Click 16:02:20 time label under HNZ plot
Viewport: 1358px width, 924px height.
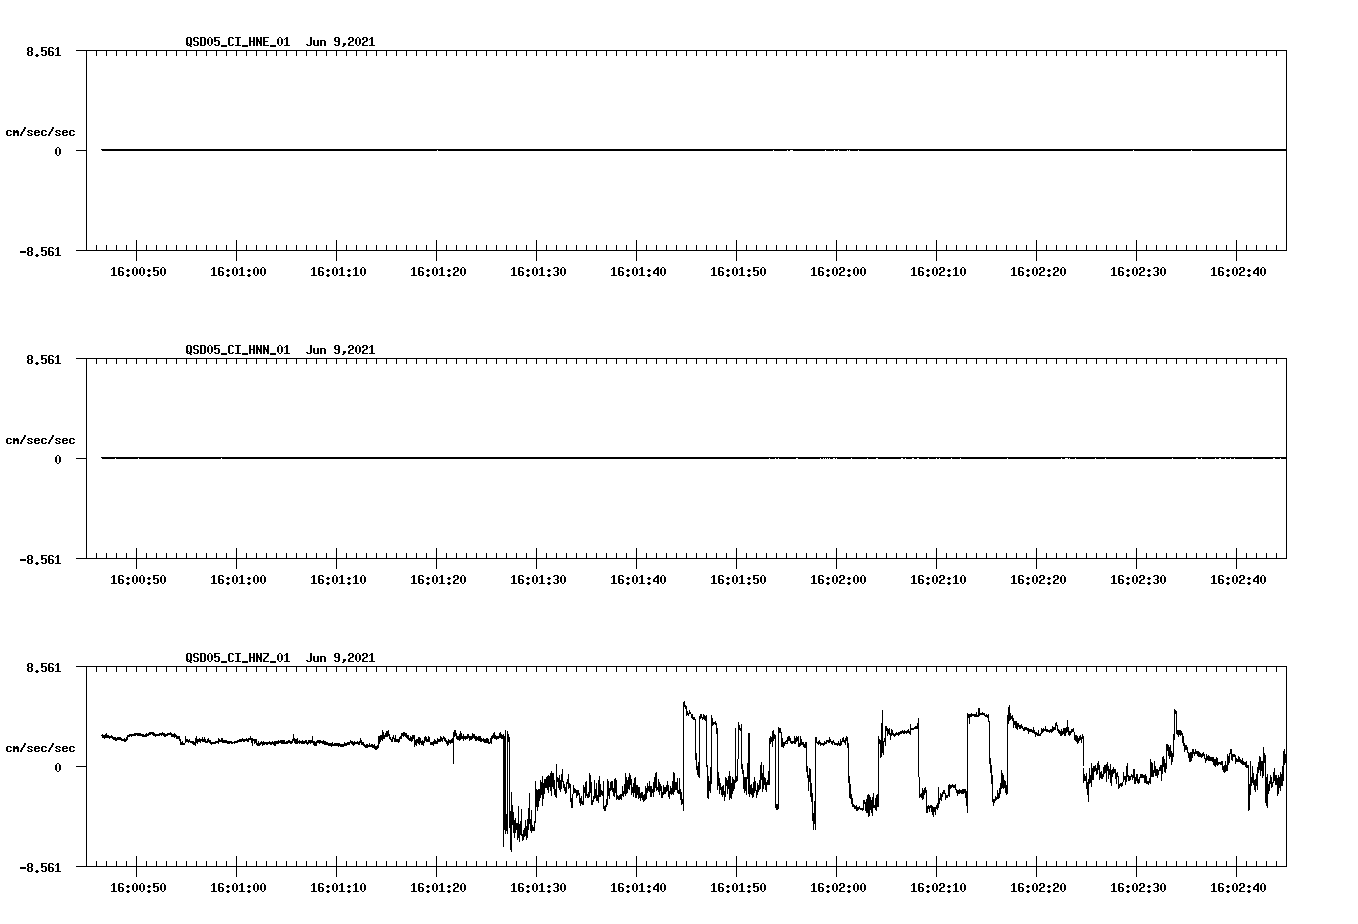(1038, 888)
